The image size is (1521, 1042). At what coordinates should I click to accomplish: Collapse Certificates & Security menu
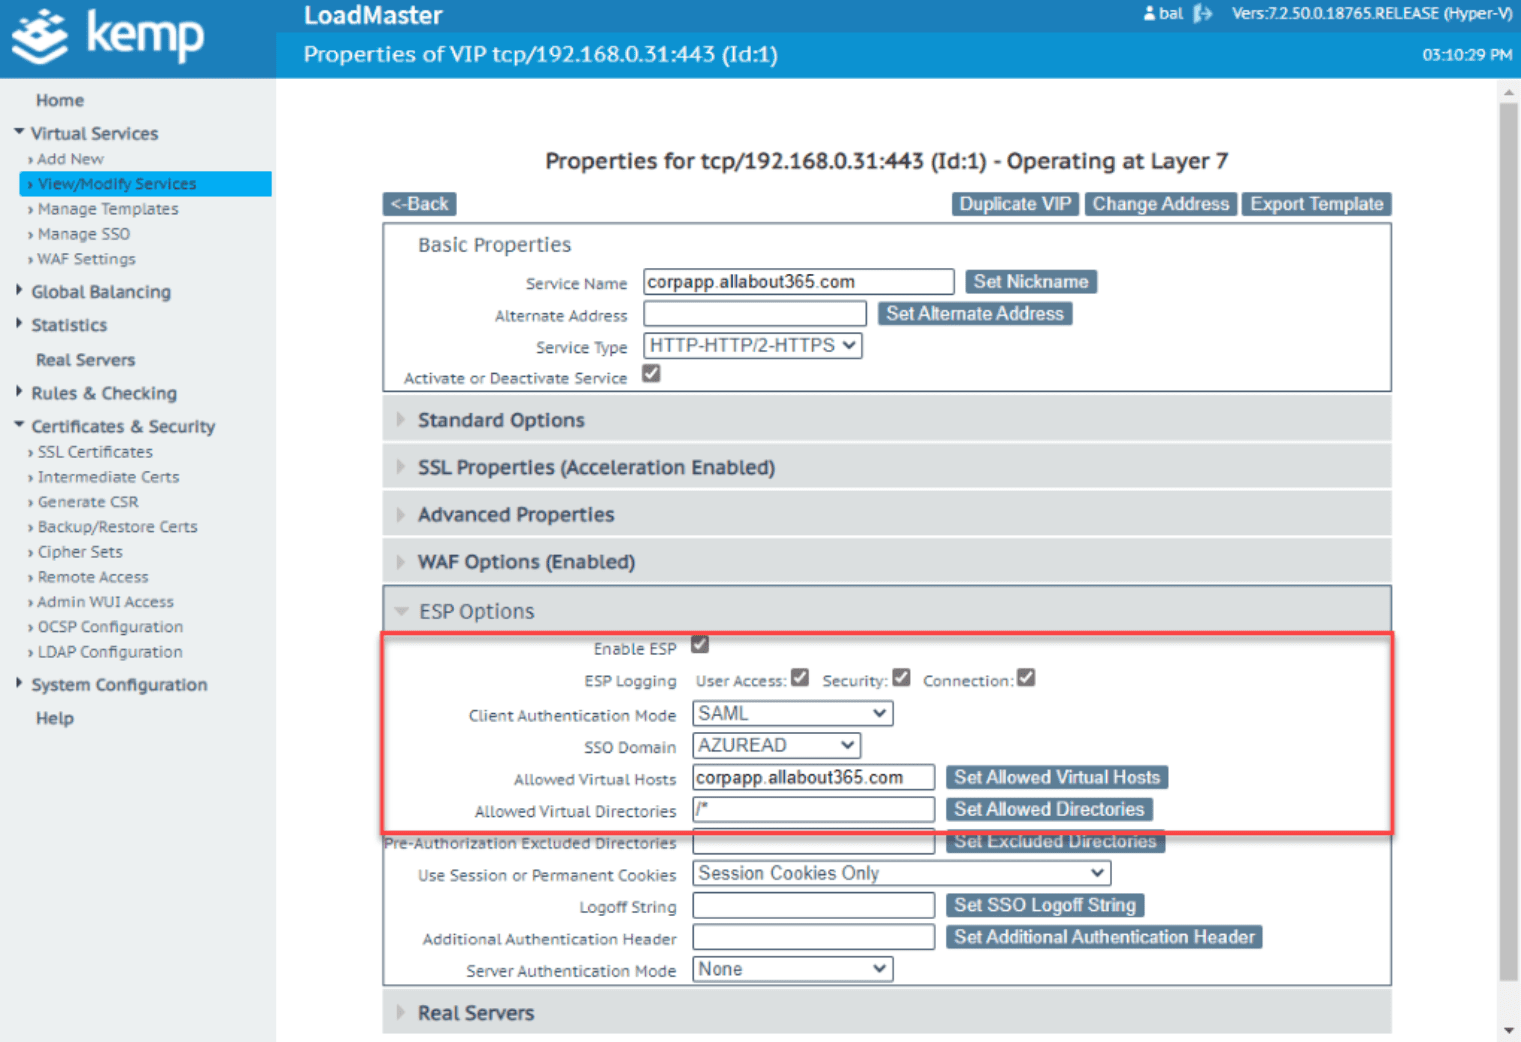click(x=122, y=426)
